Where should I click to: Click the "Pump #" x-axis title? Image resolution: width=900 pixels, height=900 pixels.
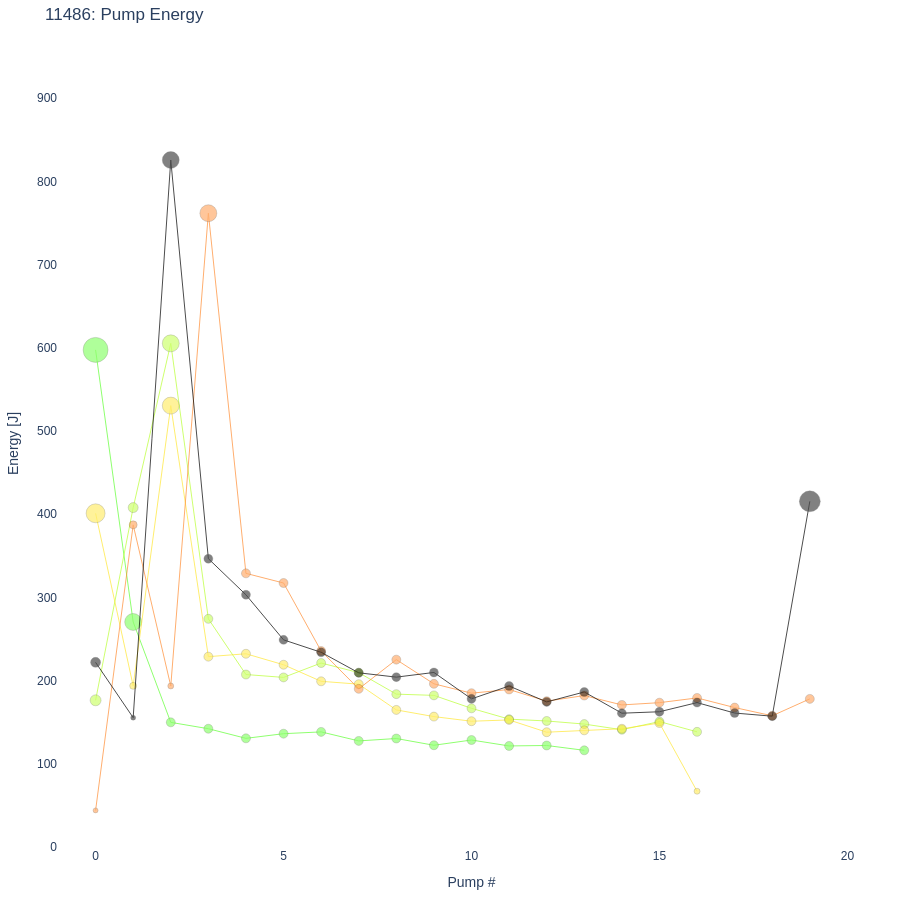point(471,882)
